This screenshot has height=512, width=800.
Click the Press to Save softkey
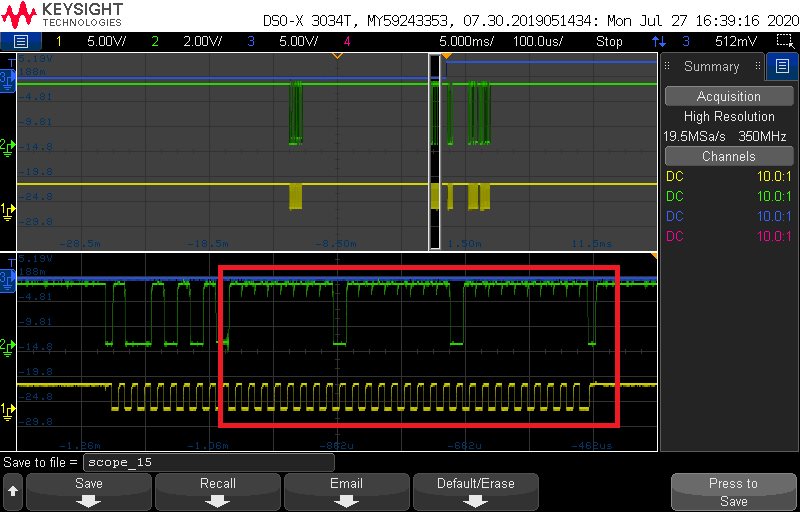[734, 492]
